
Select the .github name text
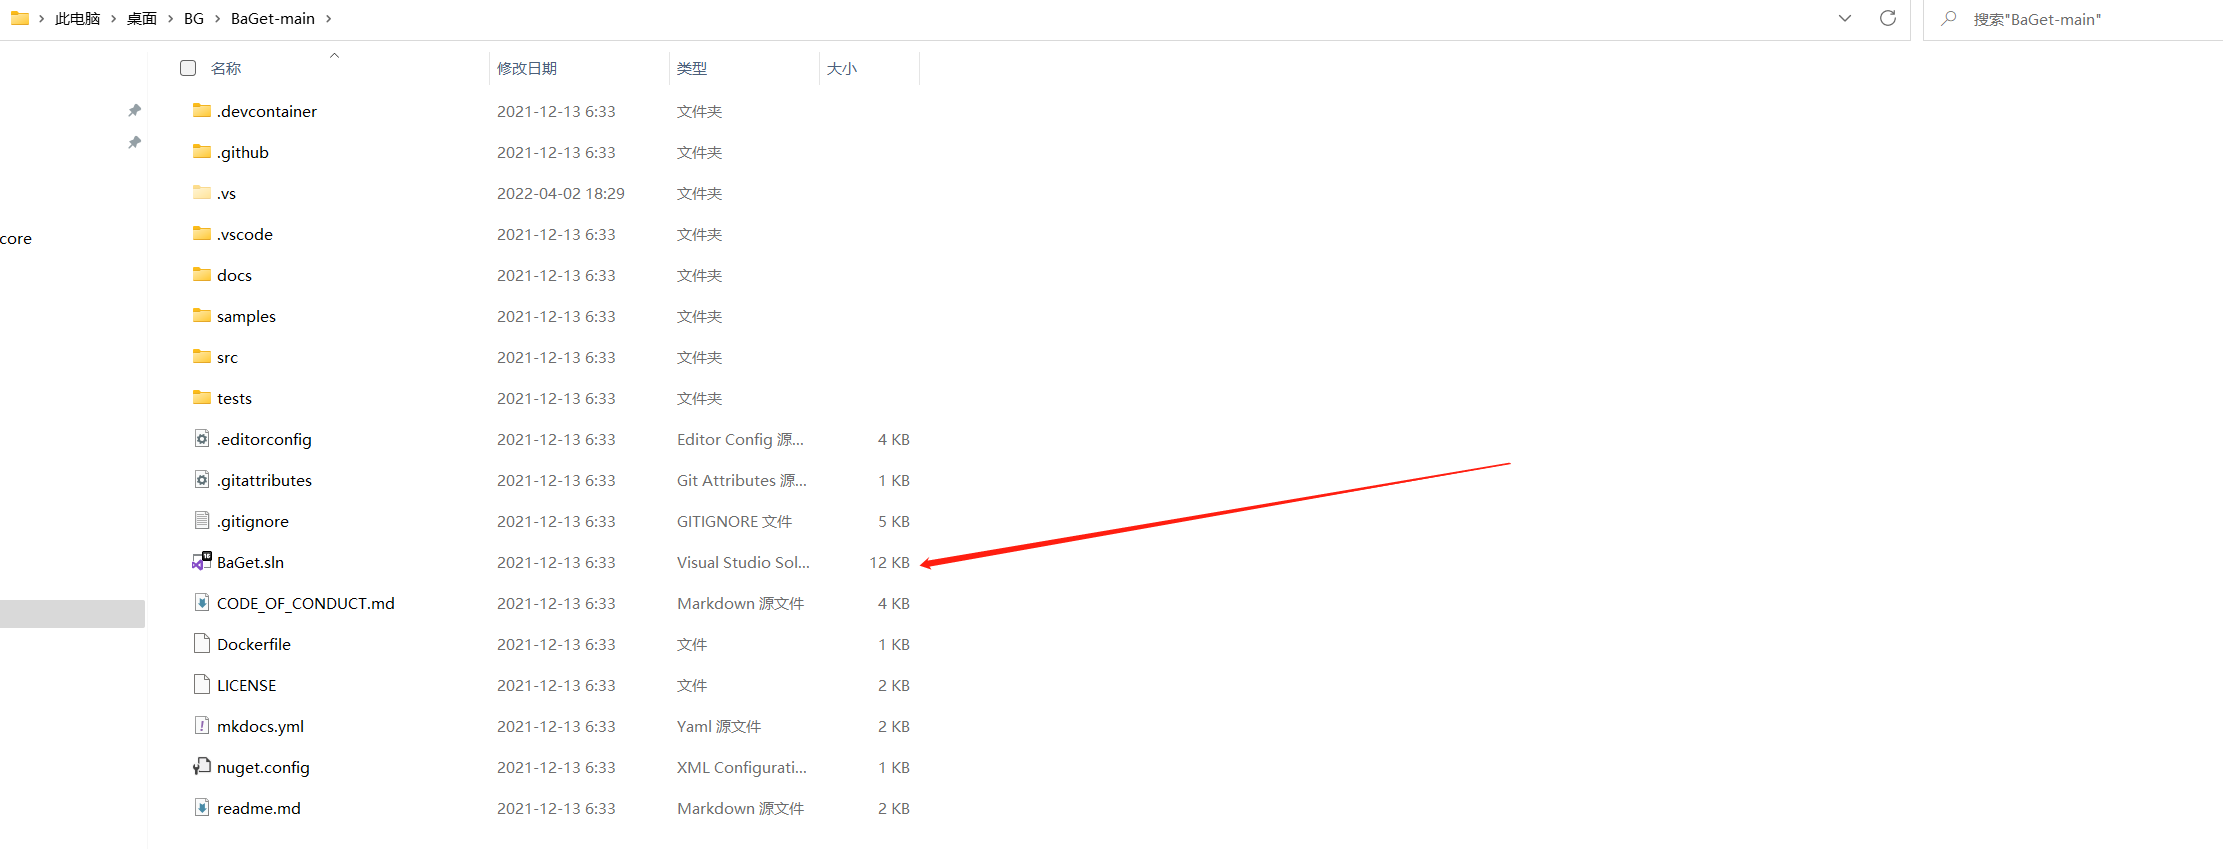(x=243, y=152)
